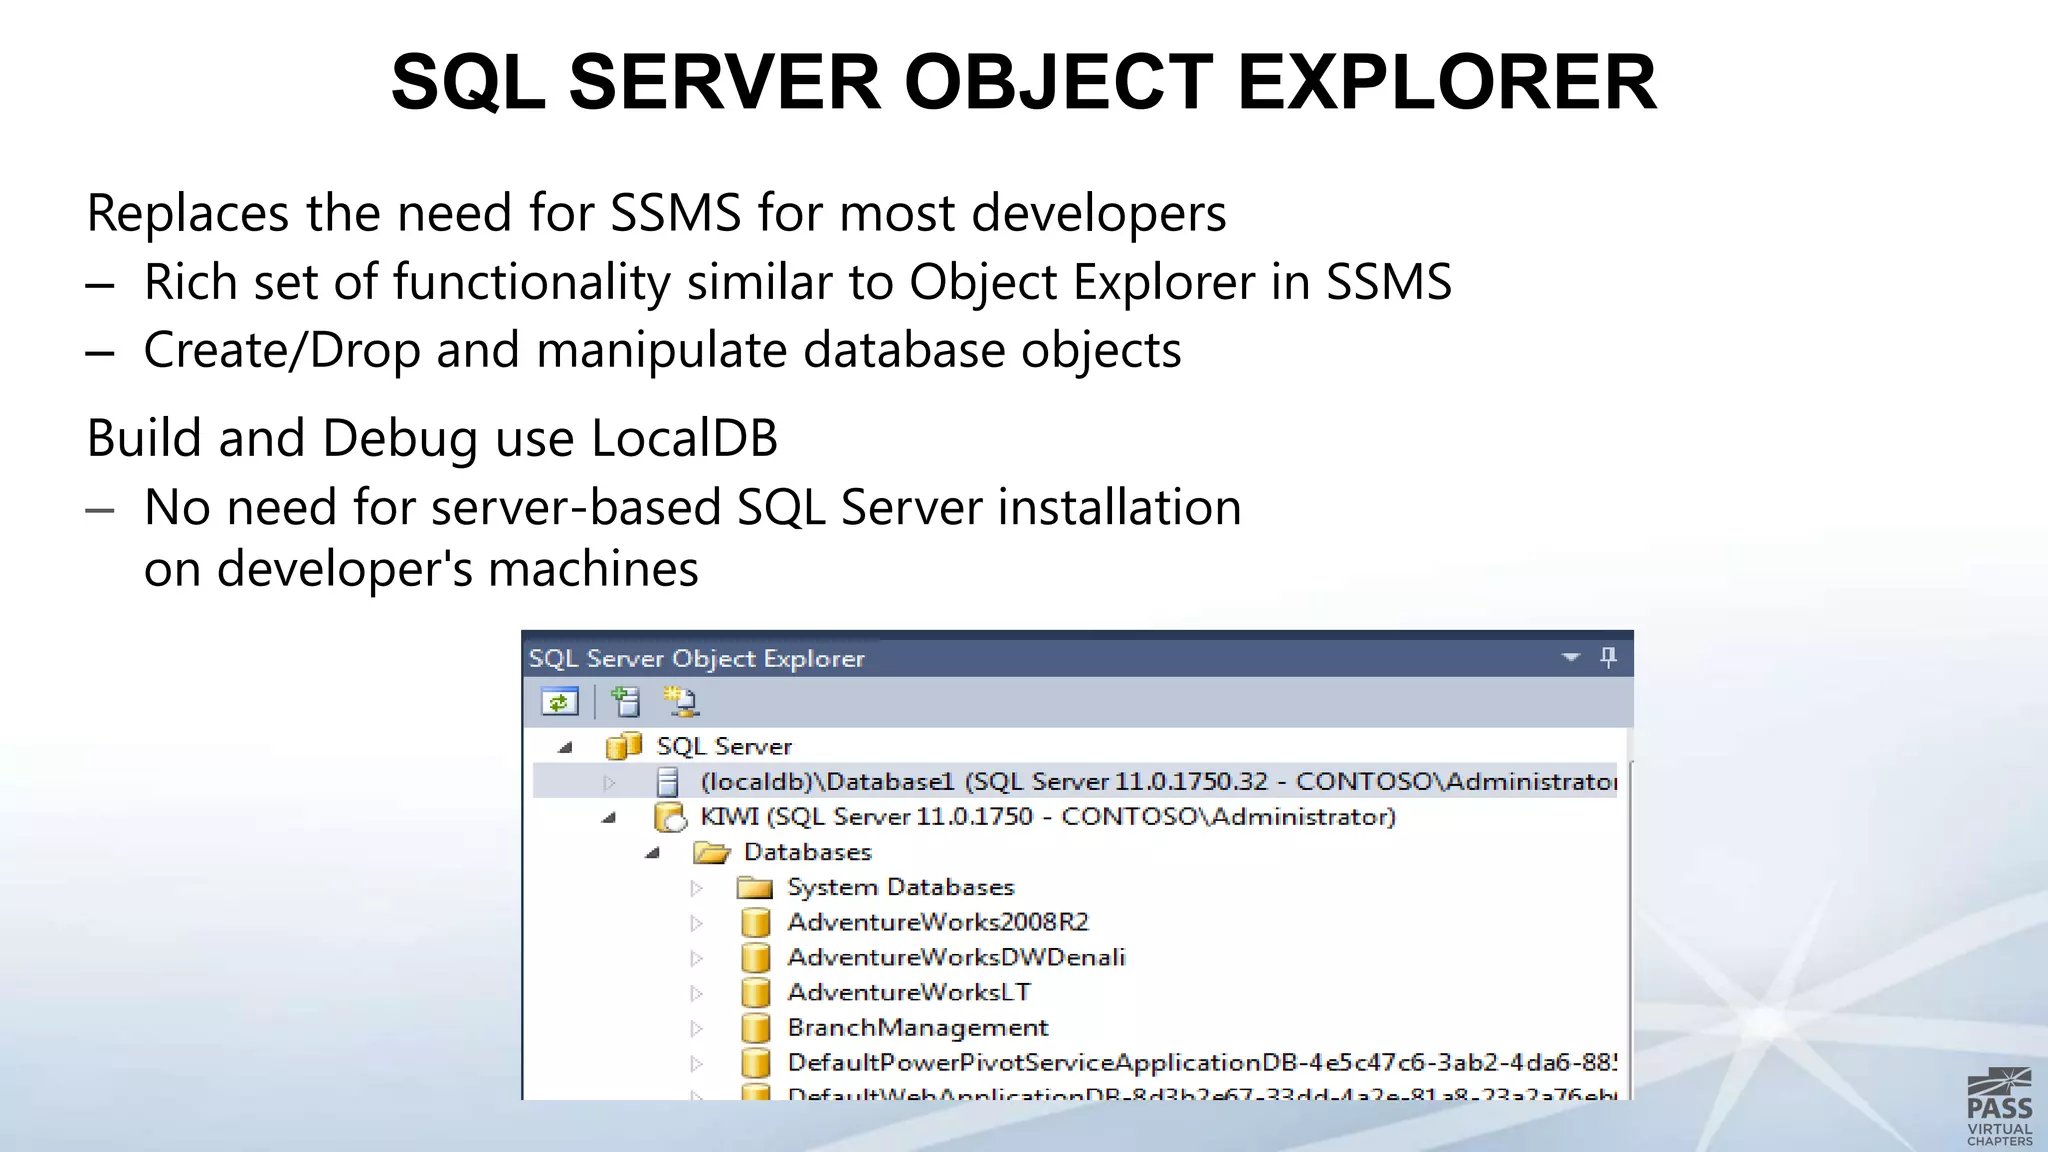This screenshot has height=1152, width=2048.
Task: Select KIWI (SQL Server 11.0.1750) row
Action: click(x=1048, y=817)
